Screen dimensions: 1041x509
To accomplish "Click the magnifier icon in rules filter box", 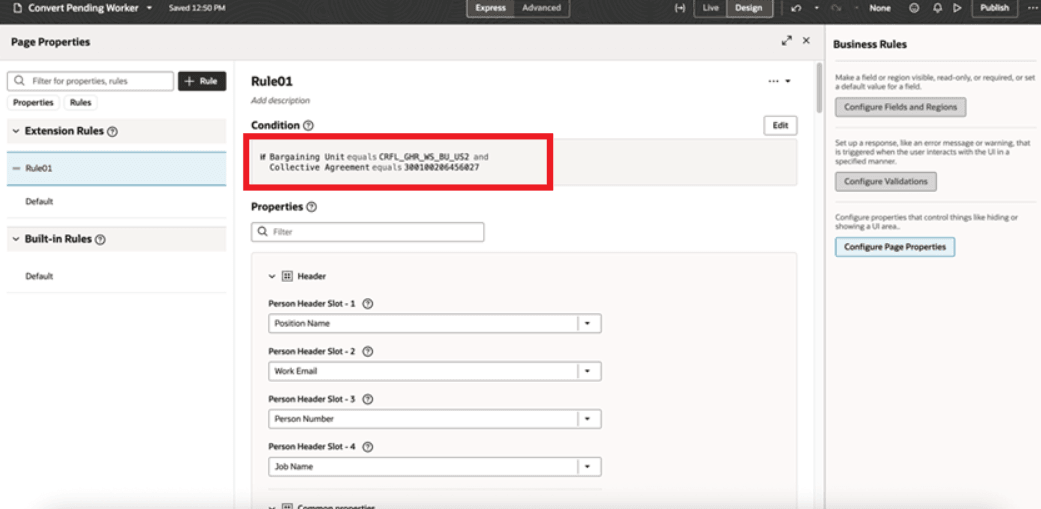I will click(x=20, y=81).
